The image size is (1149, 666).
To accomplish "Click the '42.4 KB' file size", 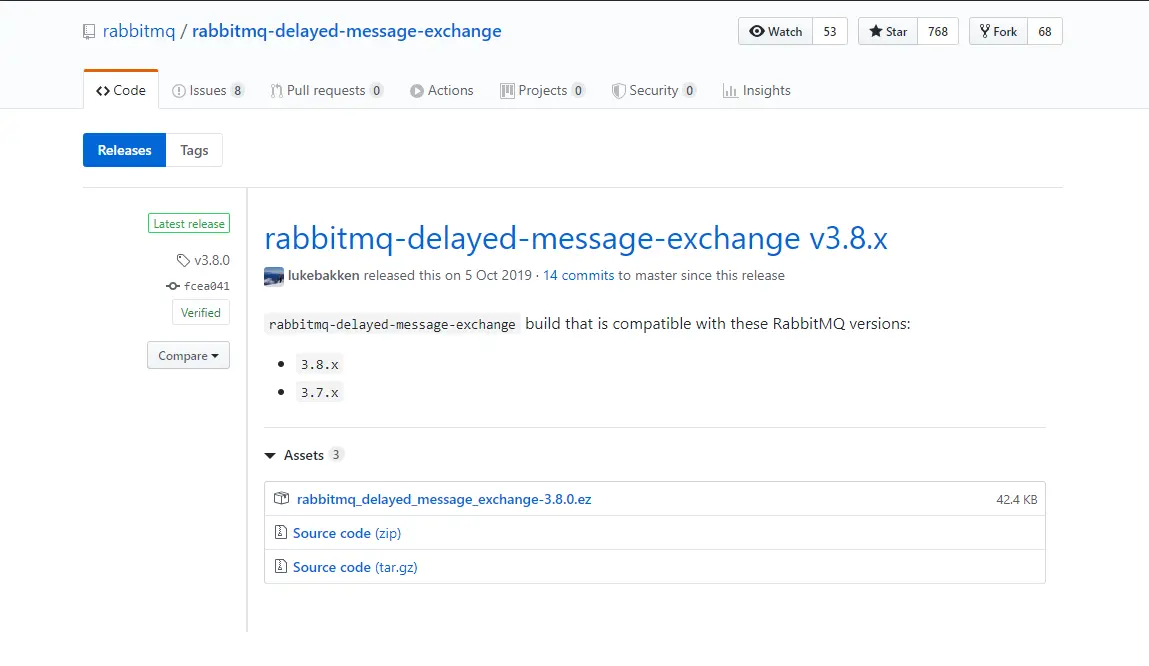I will [x=1016, y=500].
